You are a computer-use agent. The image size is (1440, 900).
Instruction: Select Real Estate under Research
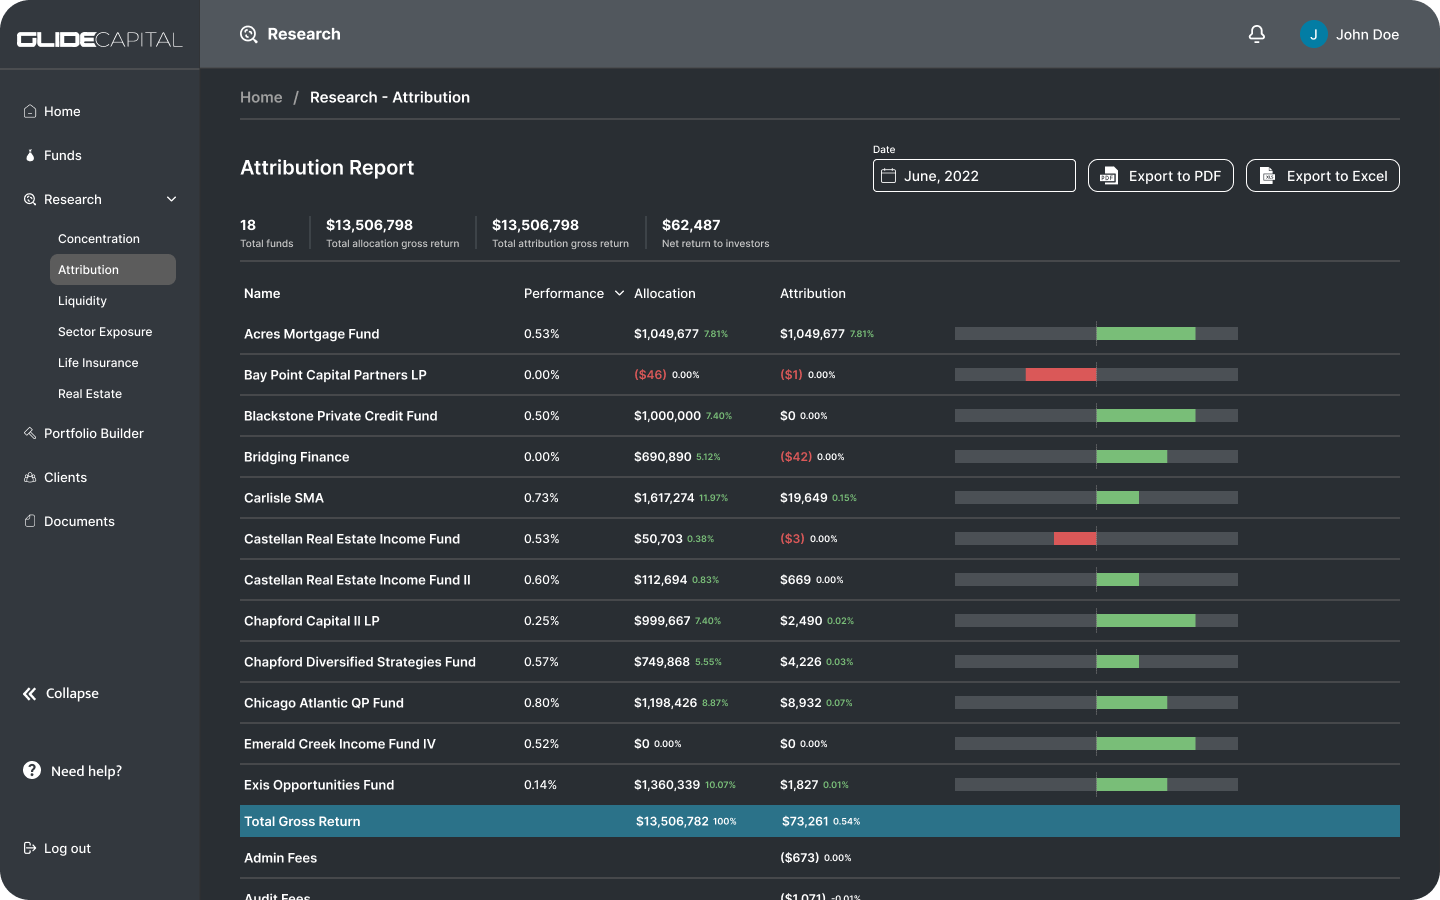pos(90,394)
